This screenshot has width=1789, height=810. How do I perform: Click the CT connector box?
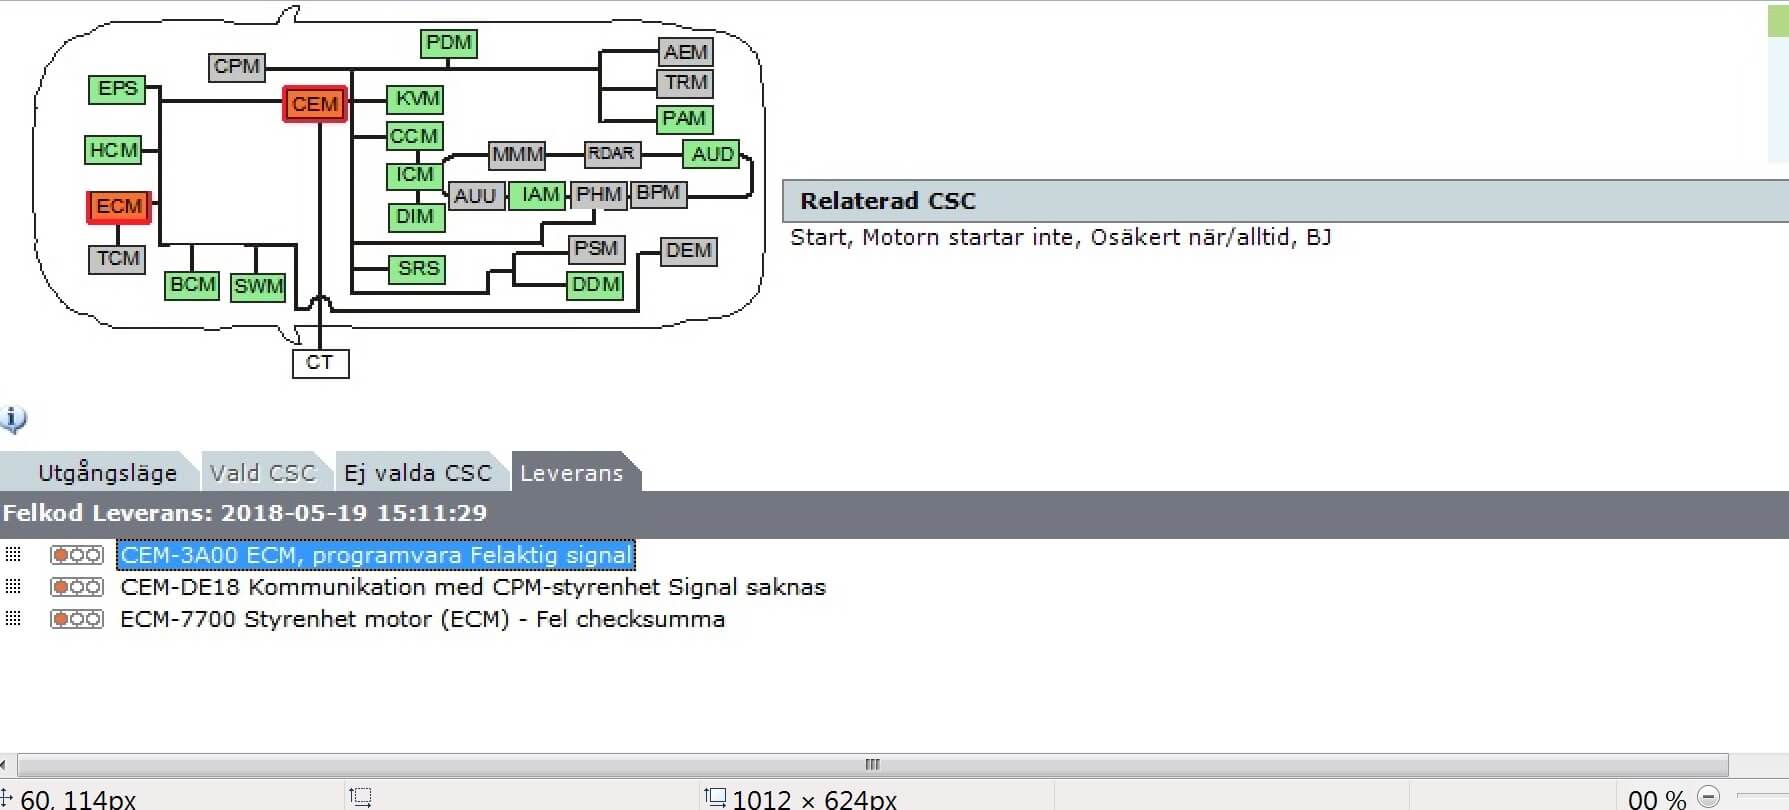[320, 362]
